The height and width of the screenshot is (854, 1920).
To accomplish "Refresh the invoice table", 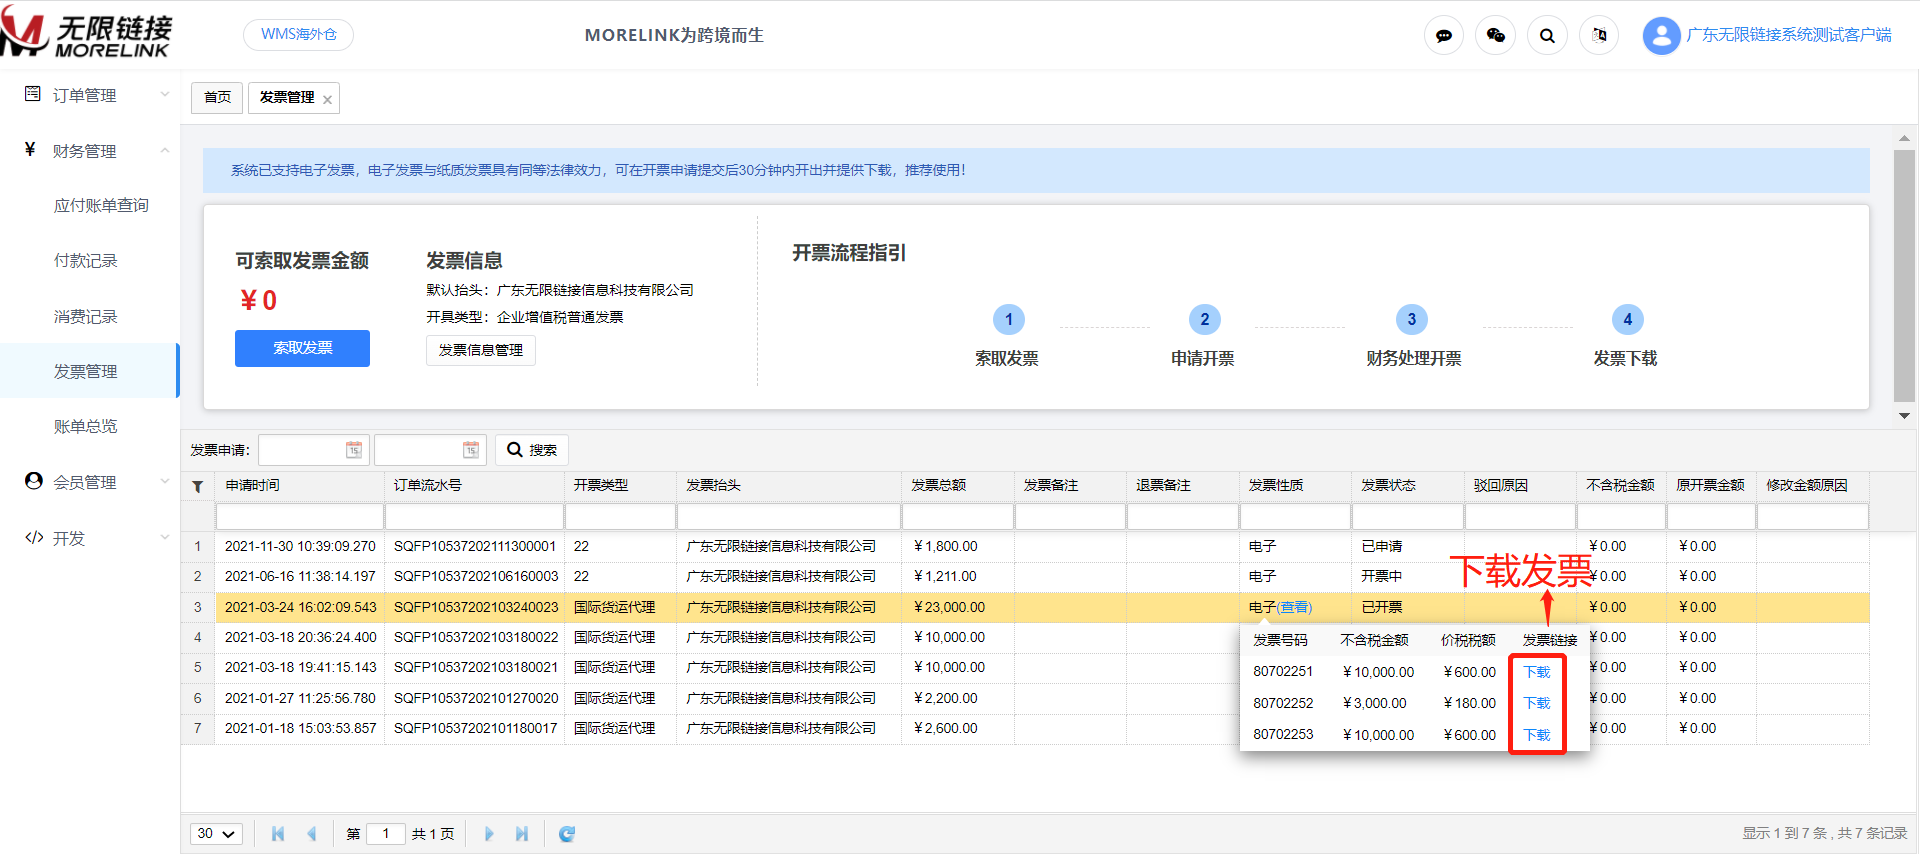I will point(567,834).
